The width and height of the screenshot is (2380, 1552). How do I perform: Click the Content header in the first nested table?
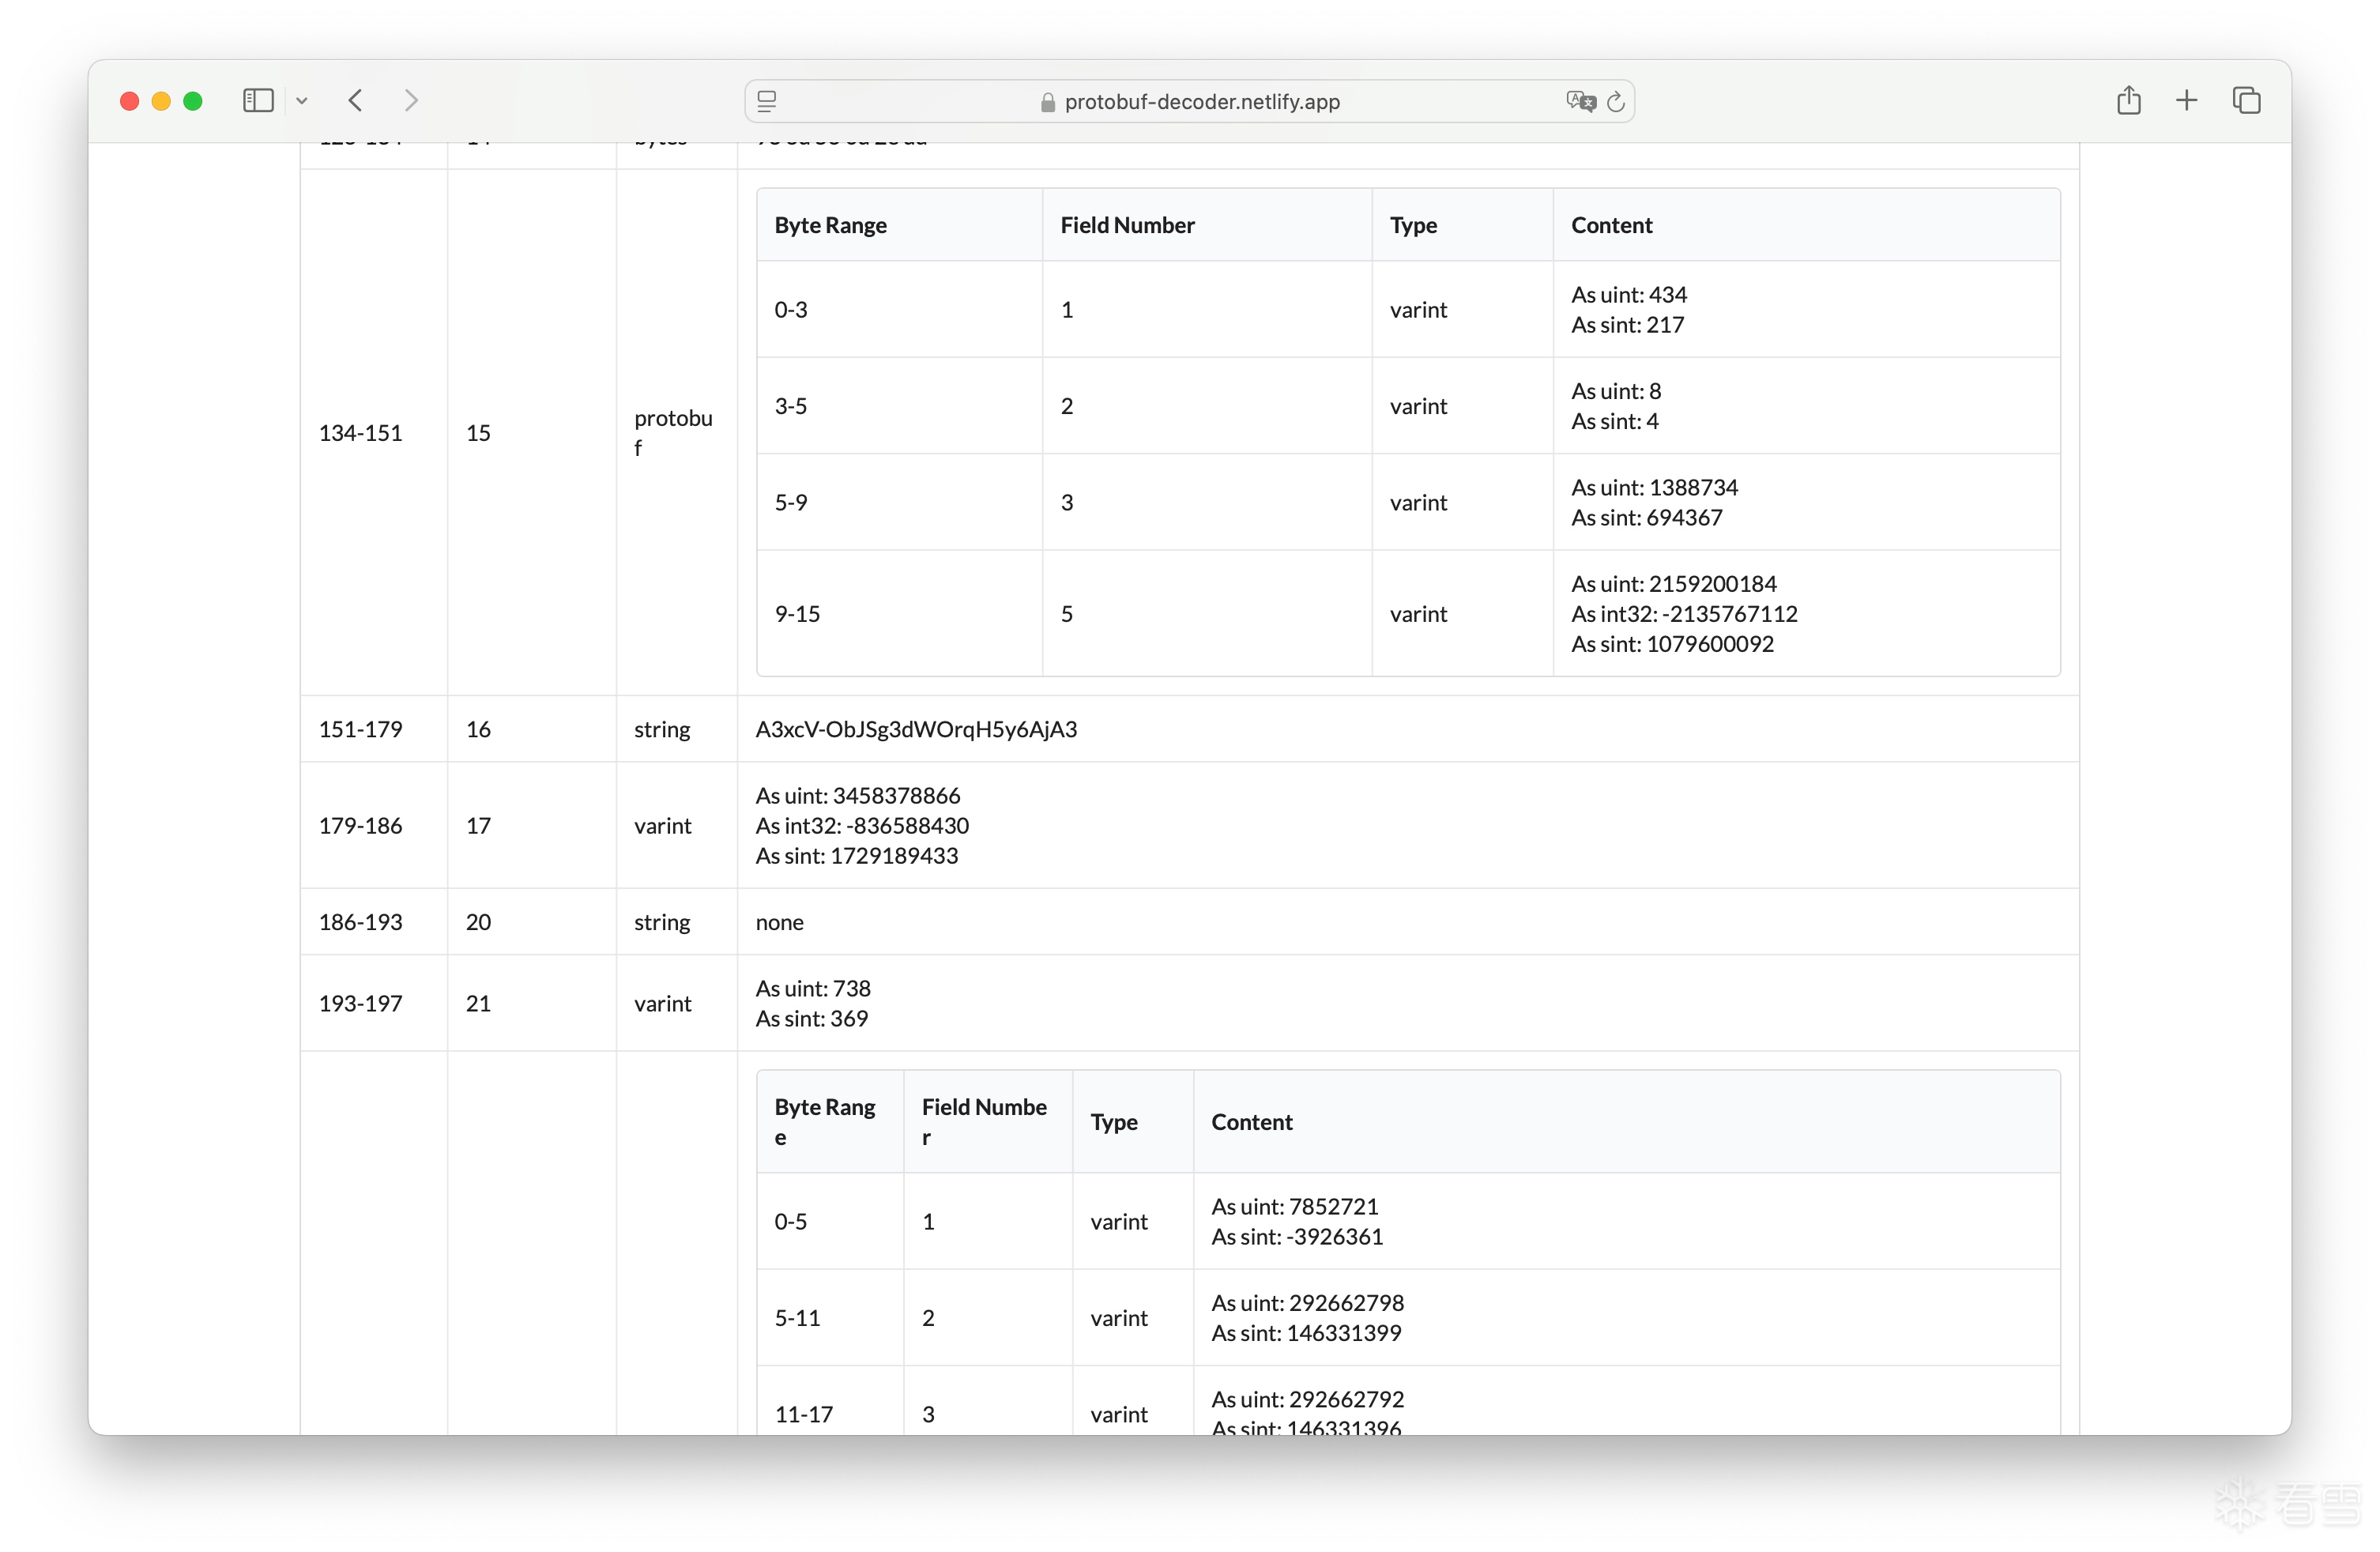click(x=1611, y=225)
